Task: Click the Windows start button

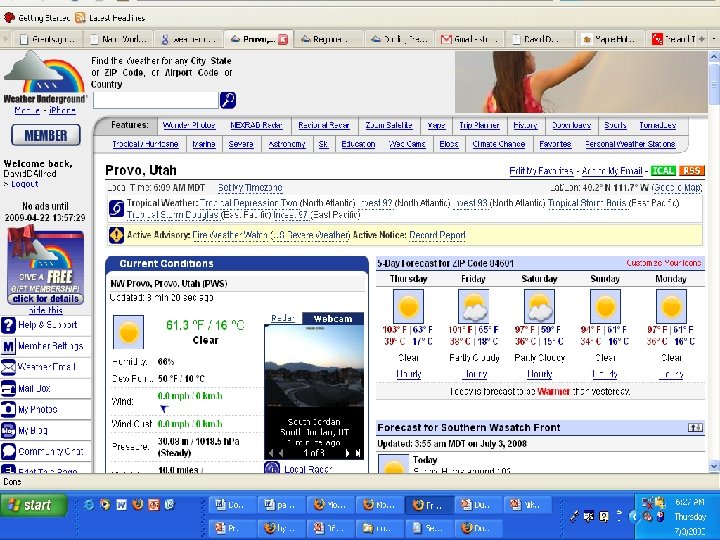Action: coord(34,506)
